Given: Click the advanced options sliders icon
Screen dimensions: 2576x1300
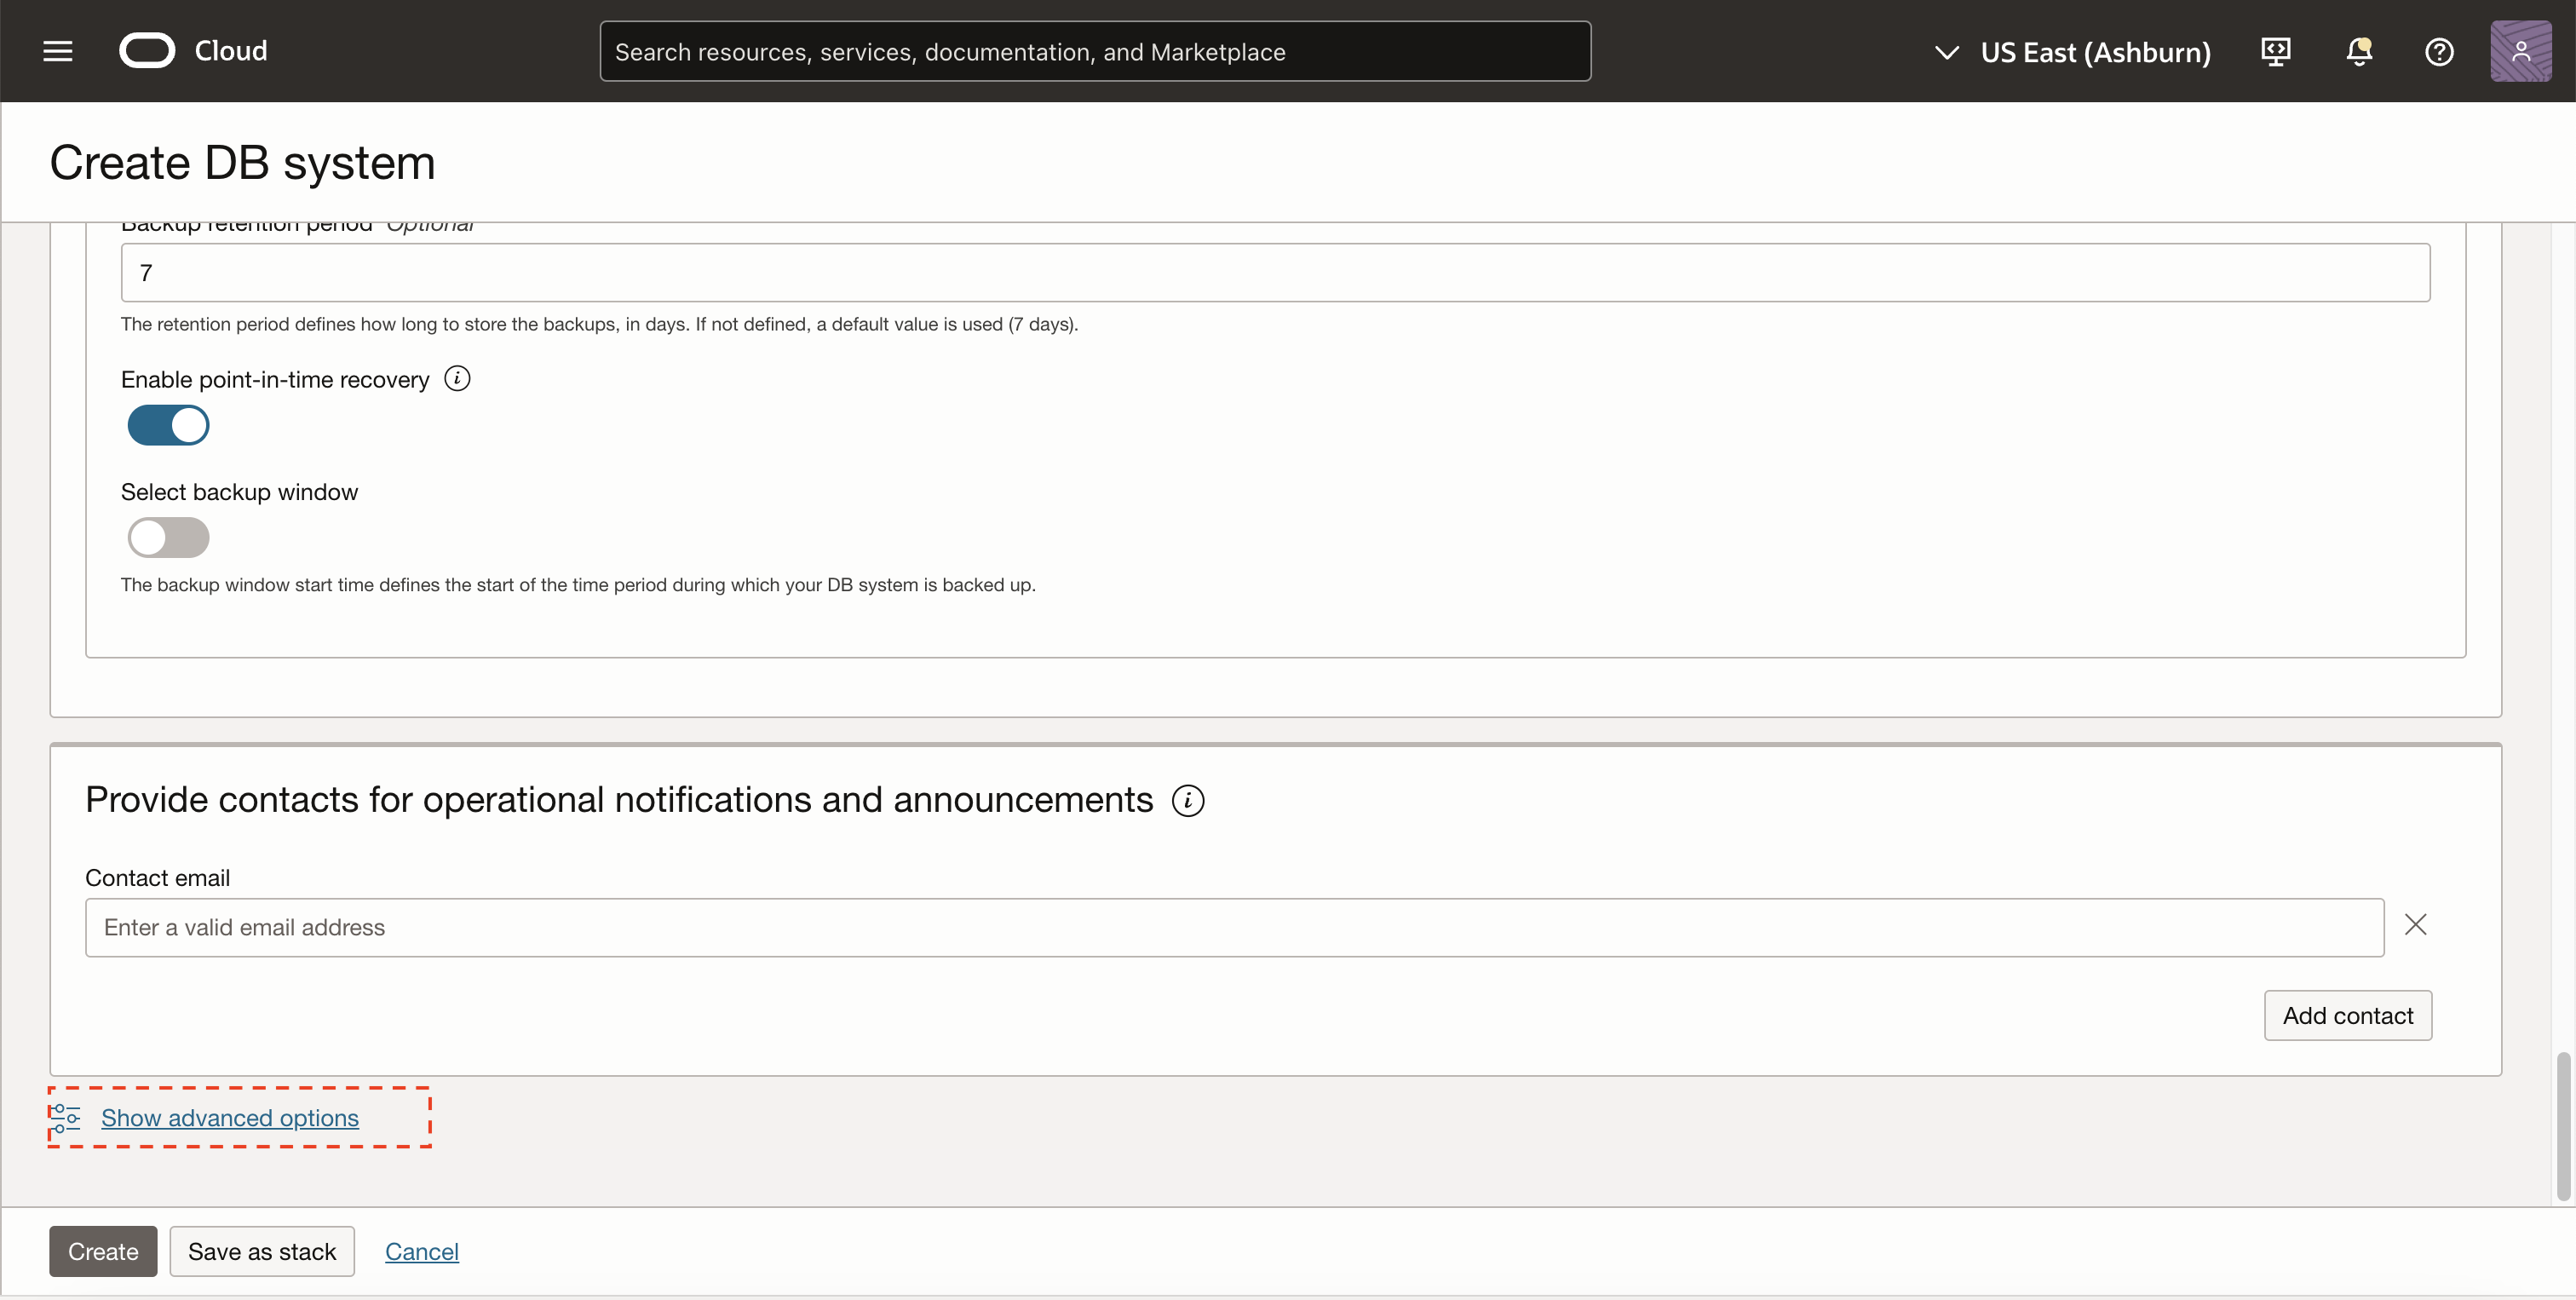Looking at the screenshot, I should [x=66, y=1117].
